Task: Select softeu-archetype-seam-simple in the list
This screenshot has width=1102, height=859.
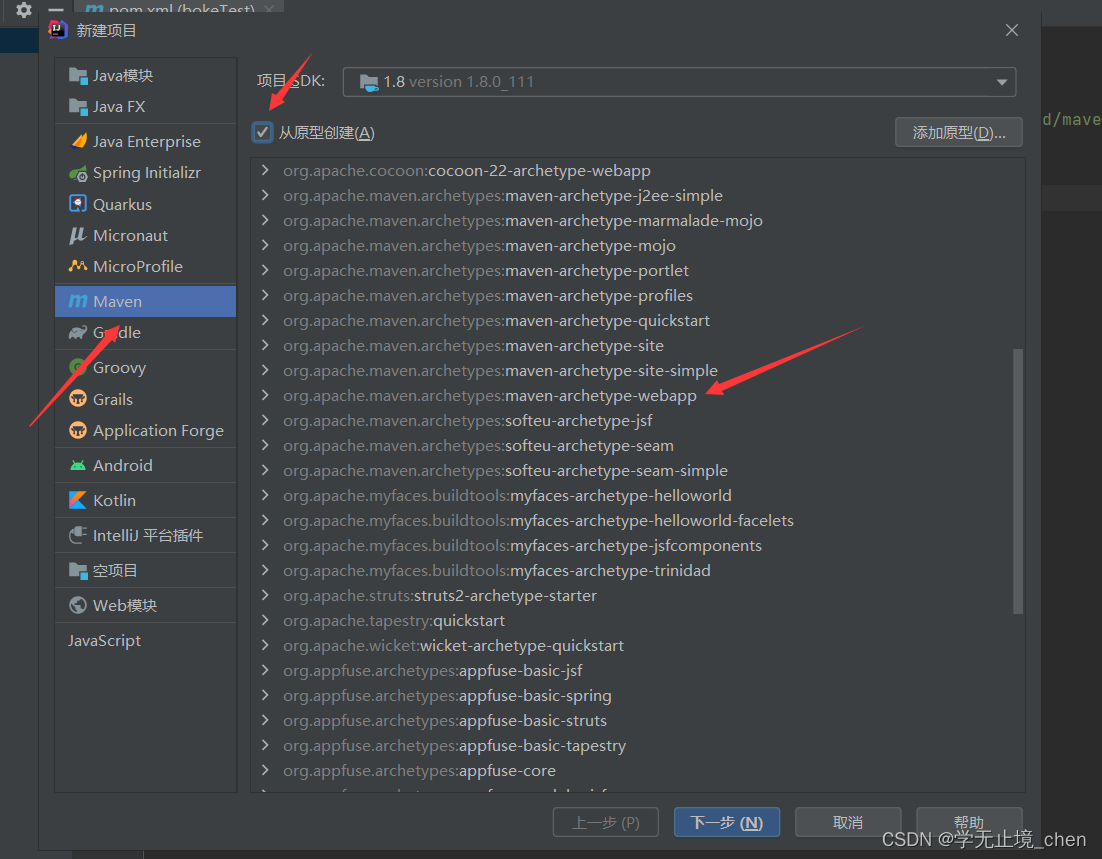Action: coord(505,470)
